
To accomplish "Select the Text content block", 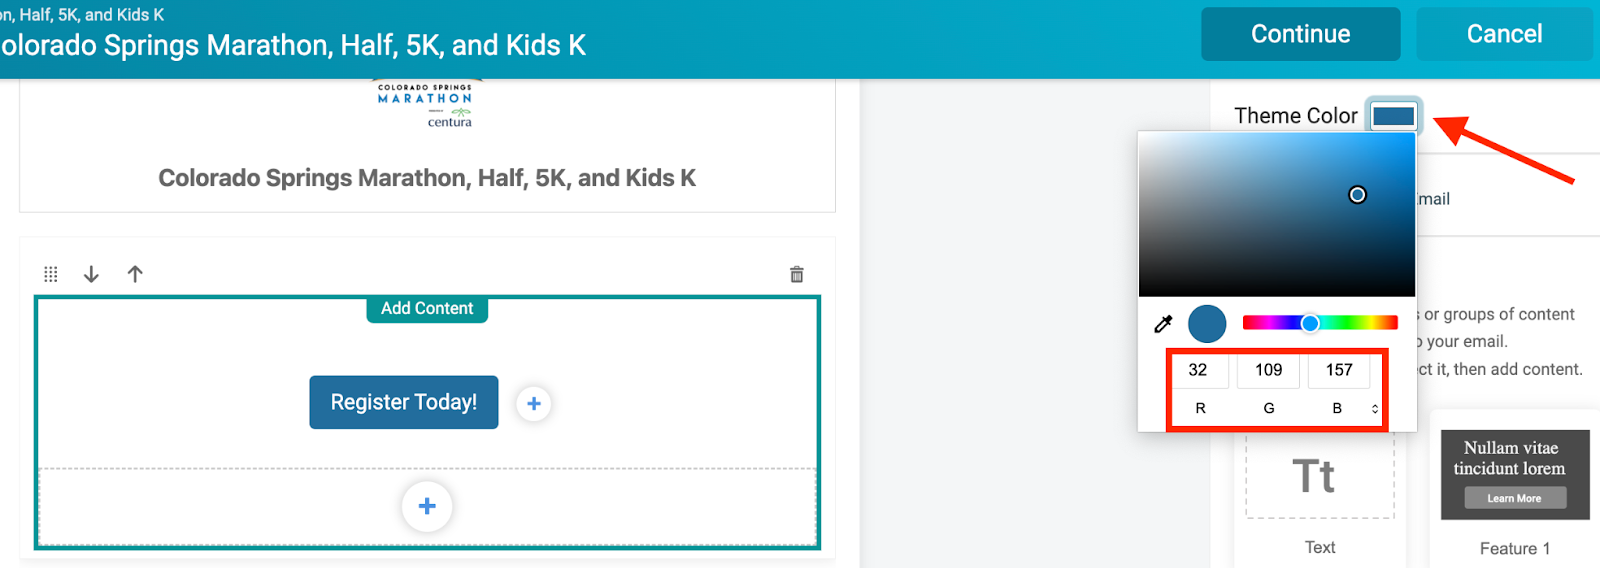I will pyautogui.click(x=1319, y=490).
